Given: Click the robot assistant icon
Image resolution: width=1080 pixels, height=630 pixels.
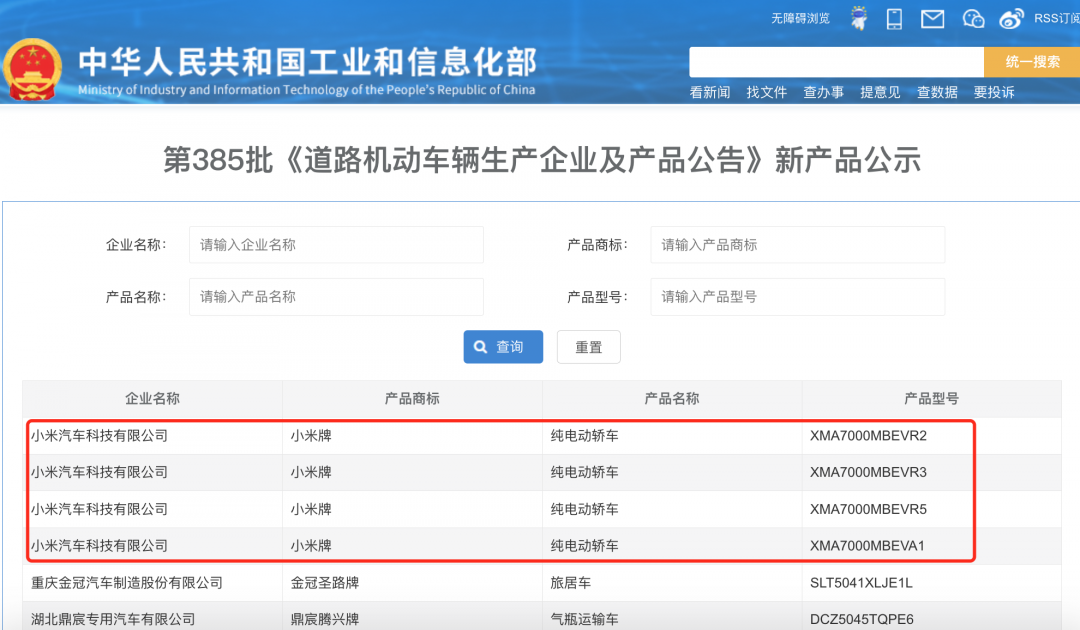Looking at the screenshot, I should point(858,18).
